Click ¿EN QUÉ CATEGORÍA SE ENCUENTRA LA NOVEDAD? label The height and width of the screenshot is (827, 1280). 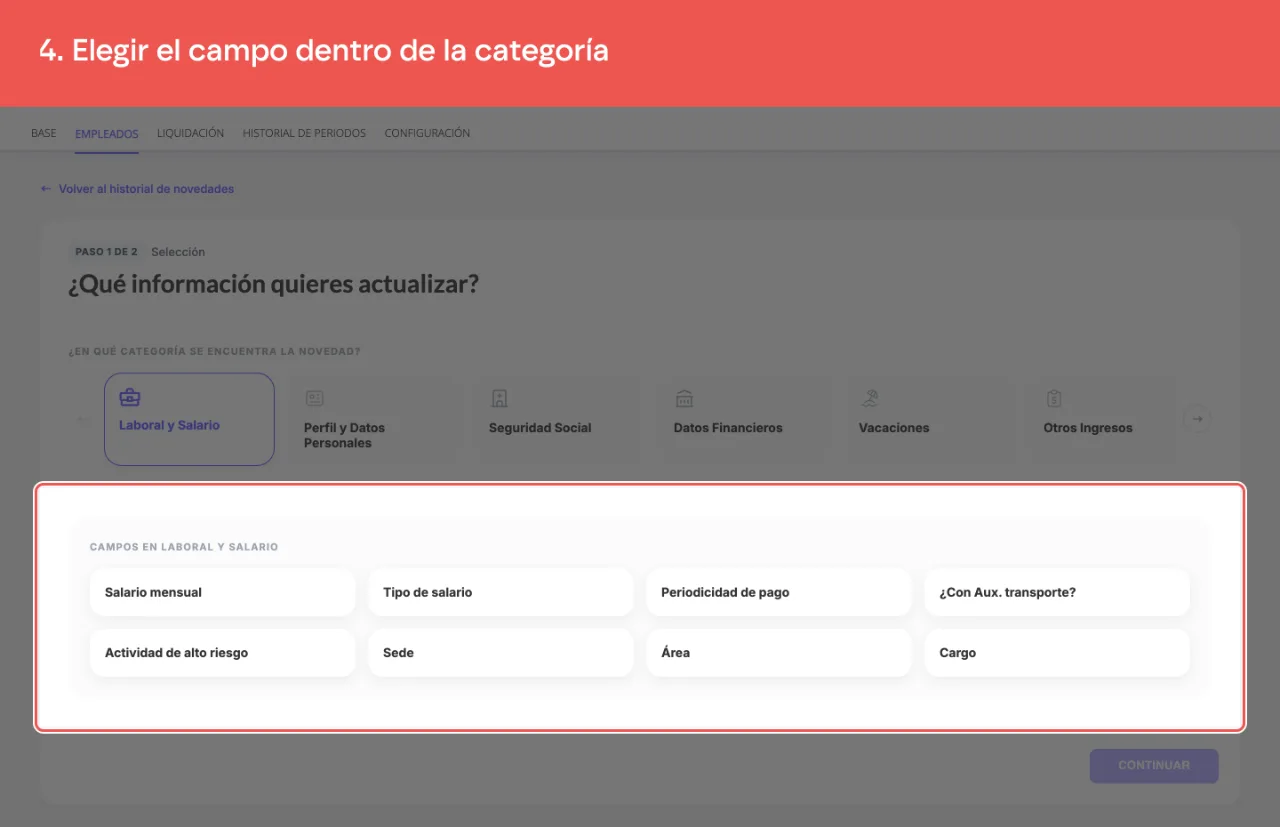[x=214, y=352]
